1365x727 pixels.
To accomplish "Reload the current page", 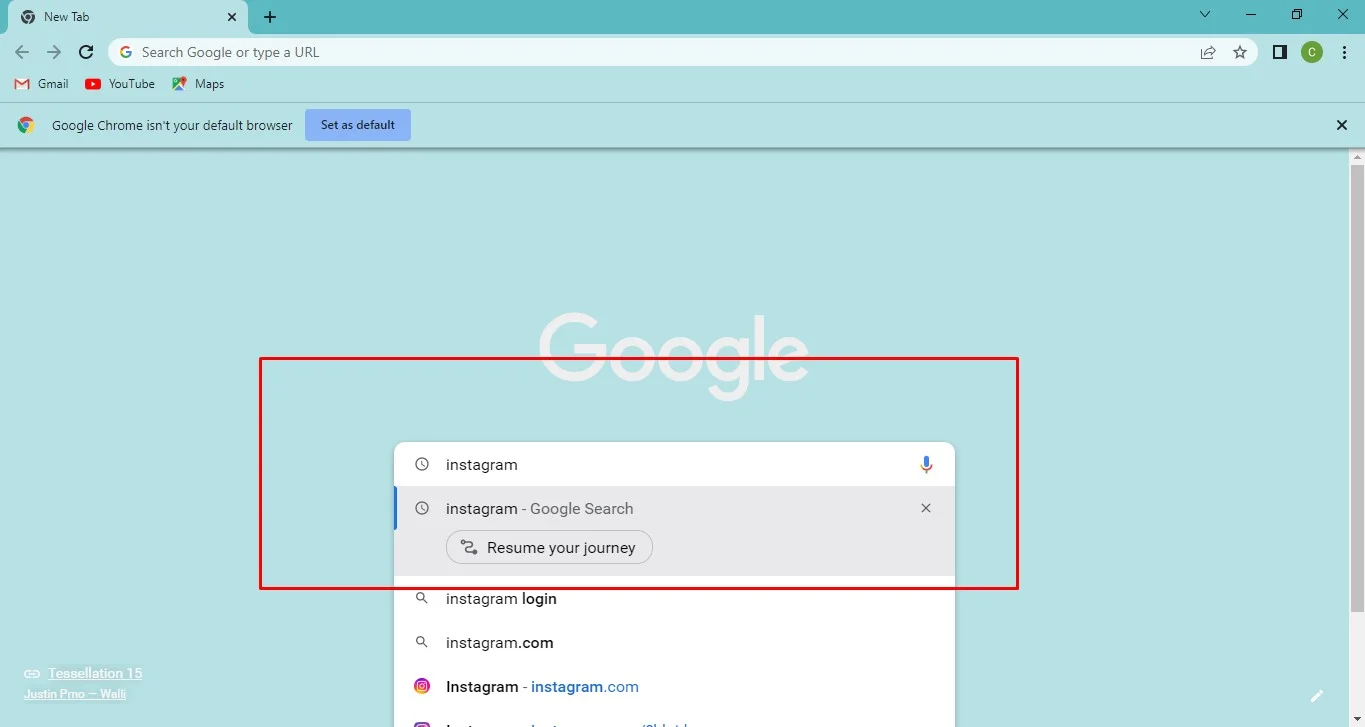I will coord(86,52).
